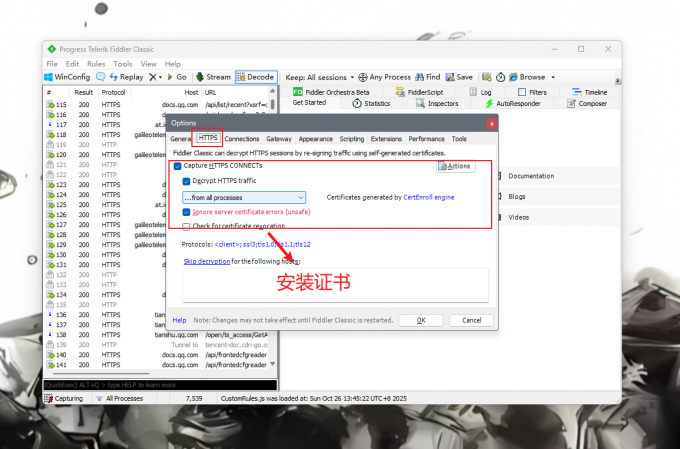The width and height of the screenshot is (680, 449).
Task: Enable Check for certificate revocation
Action: [186, 227]
